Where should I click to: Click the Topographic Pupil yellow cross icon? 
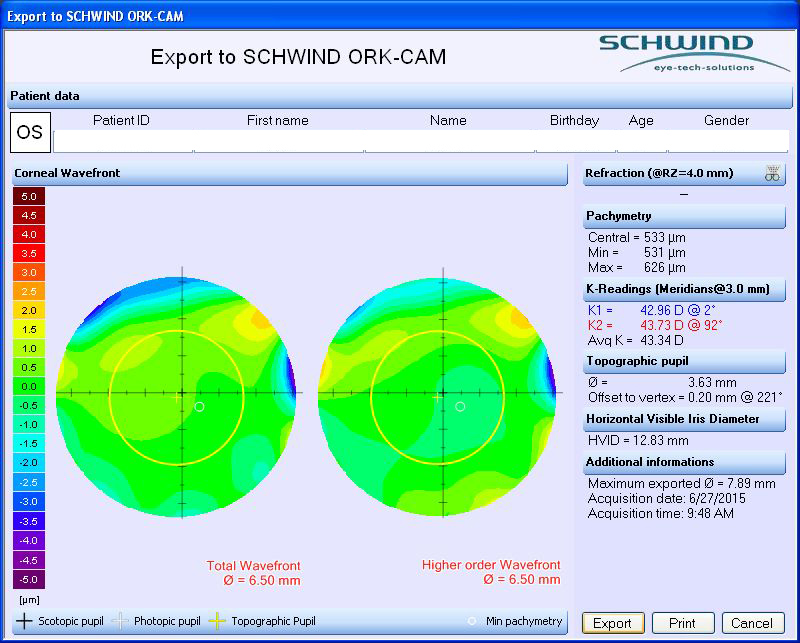point(217,621)
